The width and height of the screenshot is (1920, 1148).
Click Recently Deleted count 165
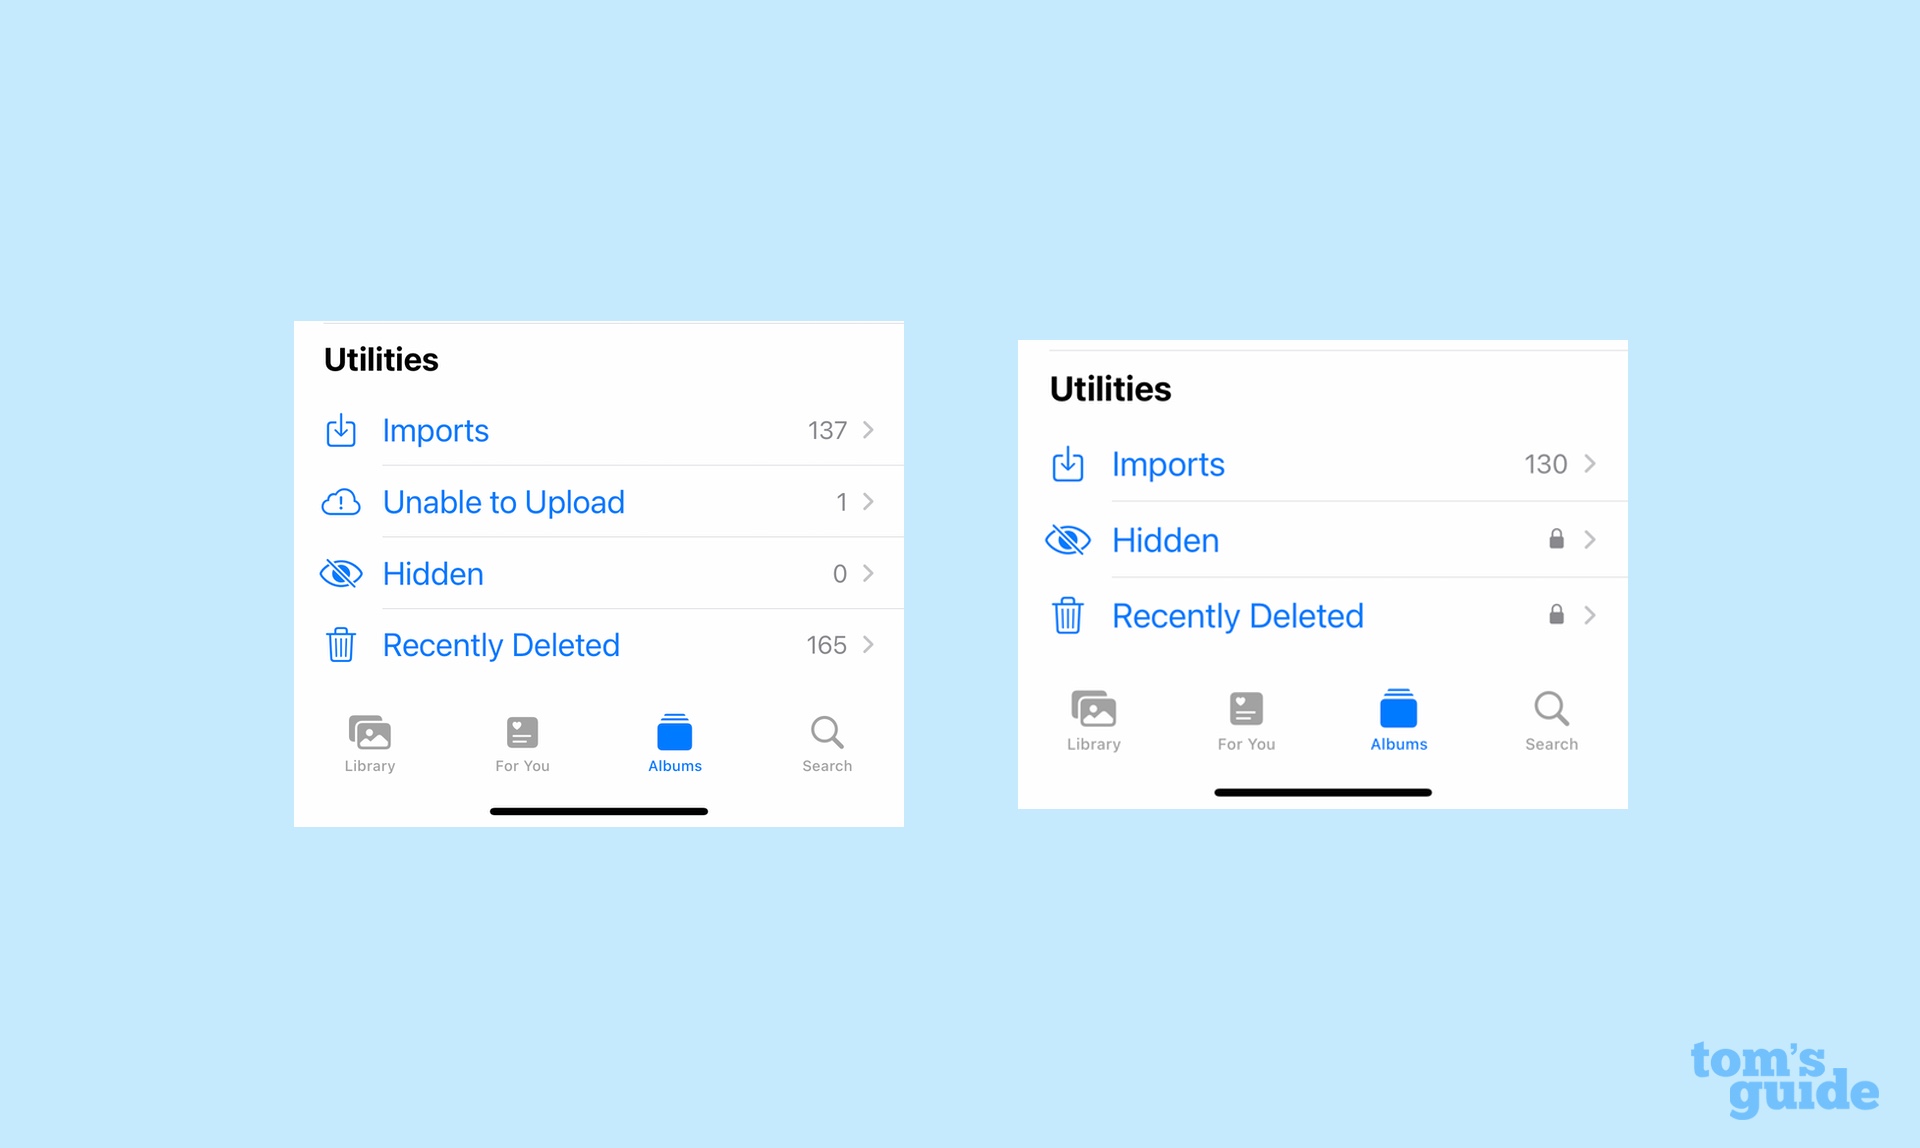pyautogui.click(x=823, y=644)
